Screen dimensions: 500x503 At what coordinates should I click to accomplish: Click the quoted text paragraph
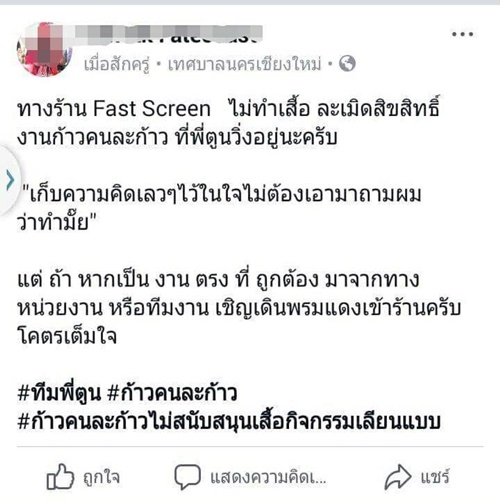[219, 209]
